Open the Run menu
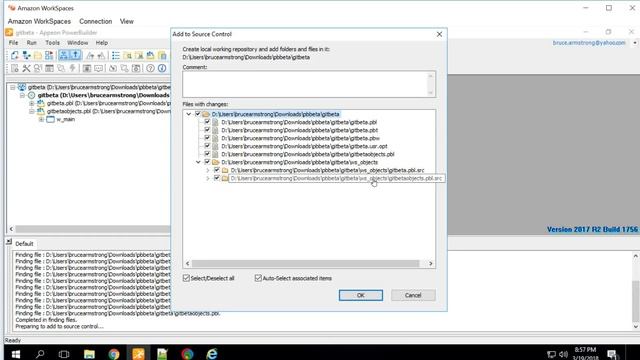640x360 pixels. click(x=31, y=42)
